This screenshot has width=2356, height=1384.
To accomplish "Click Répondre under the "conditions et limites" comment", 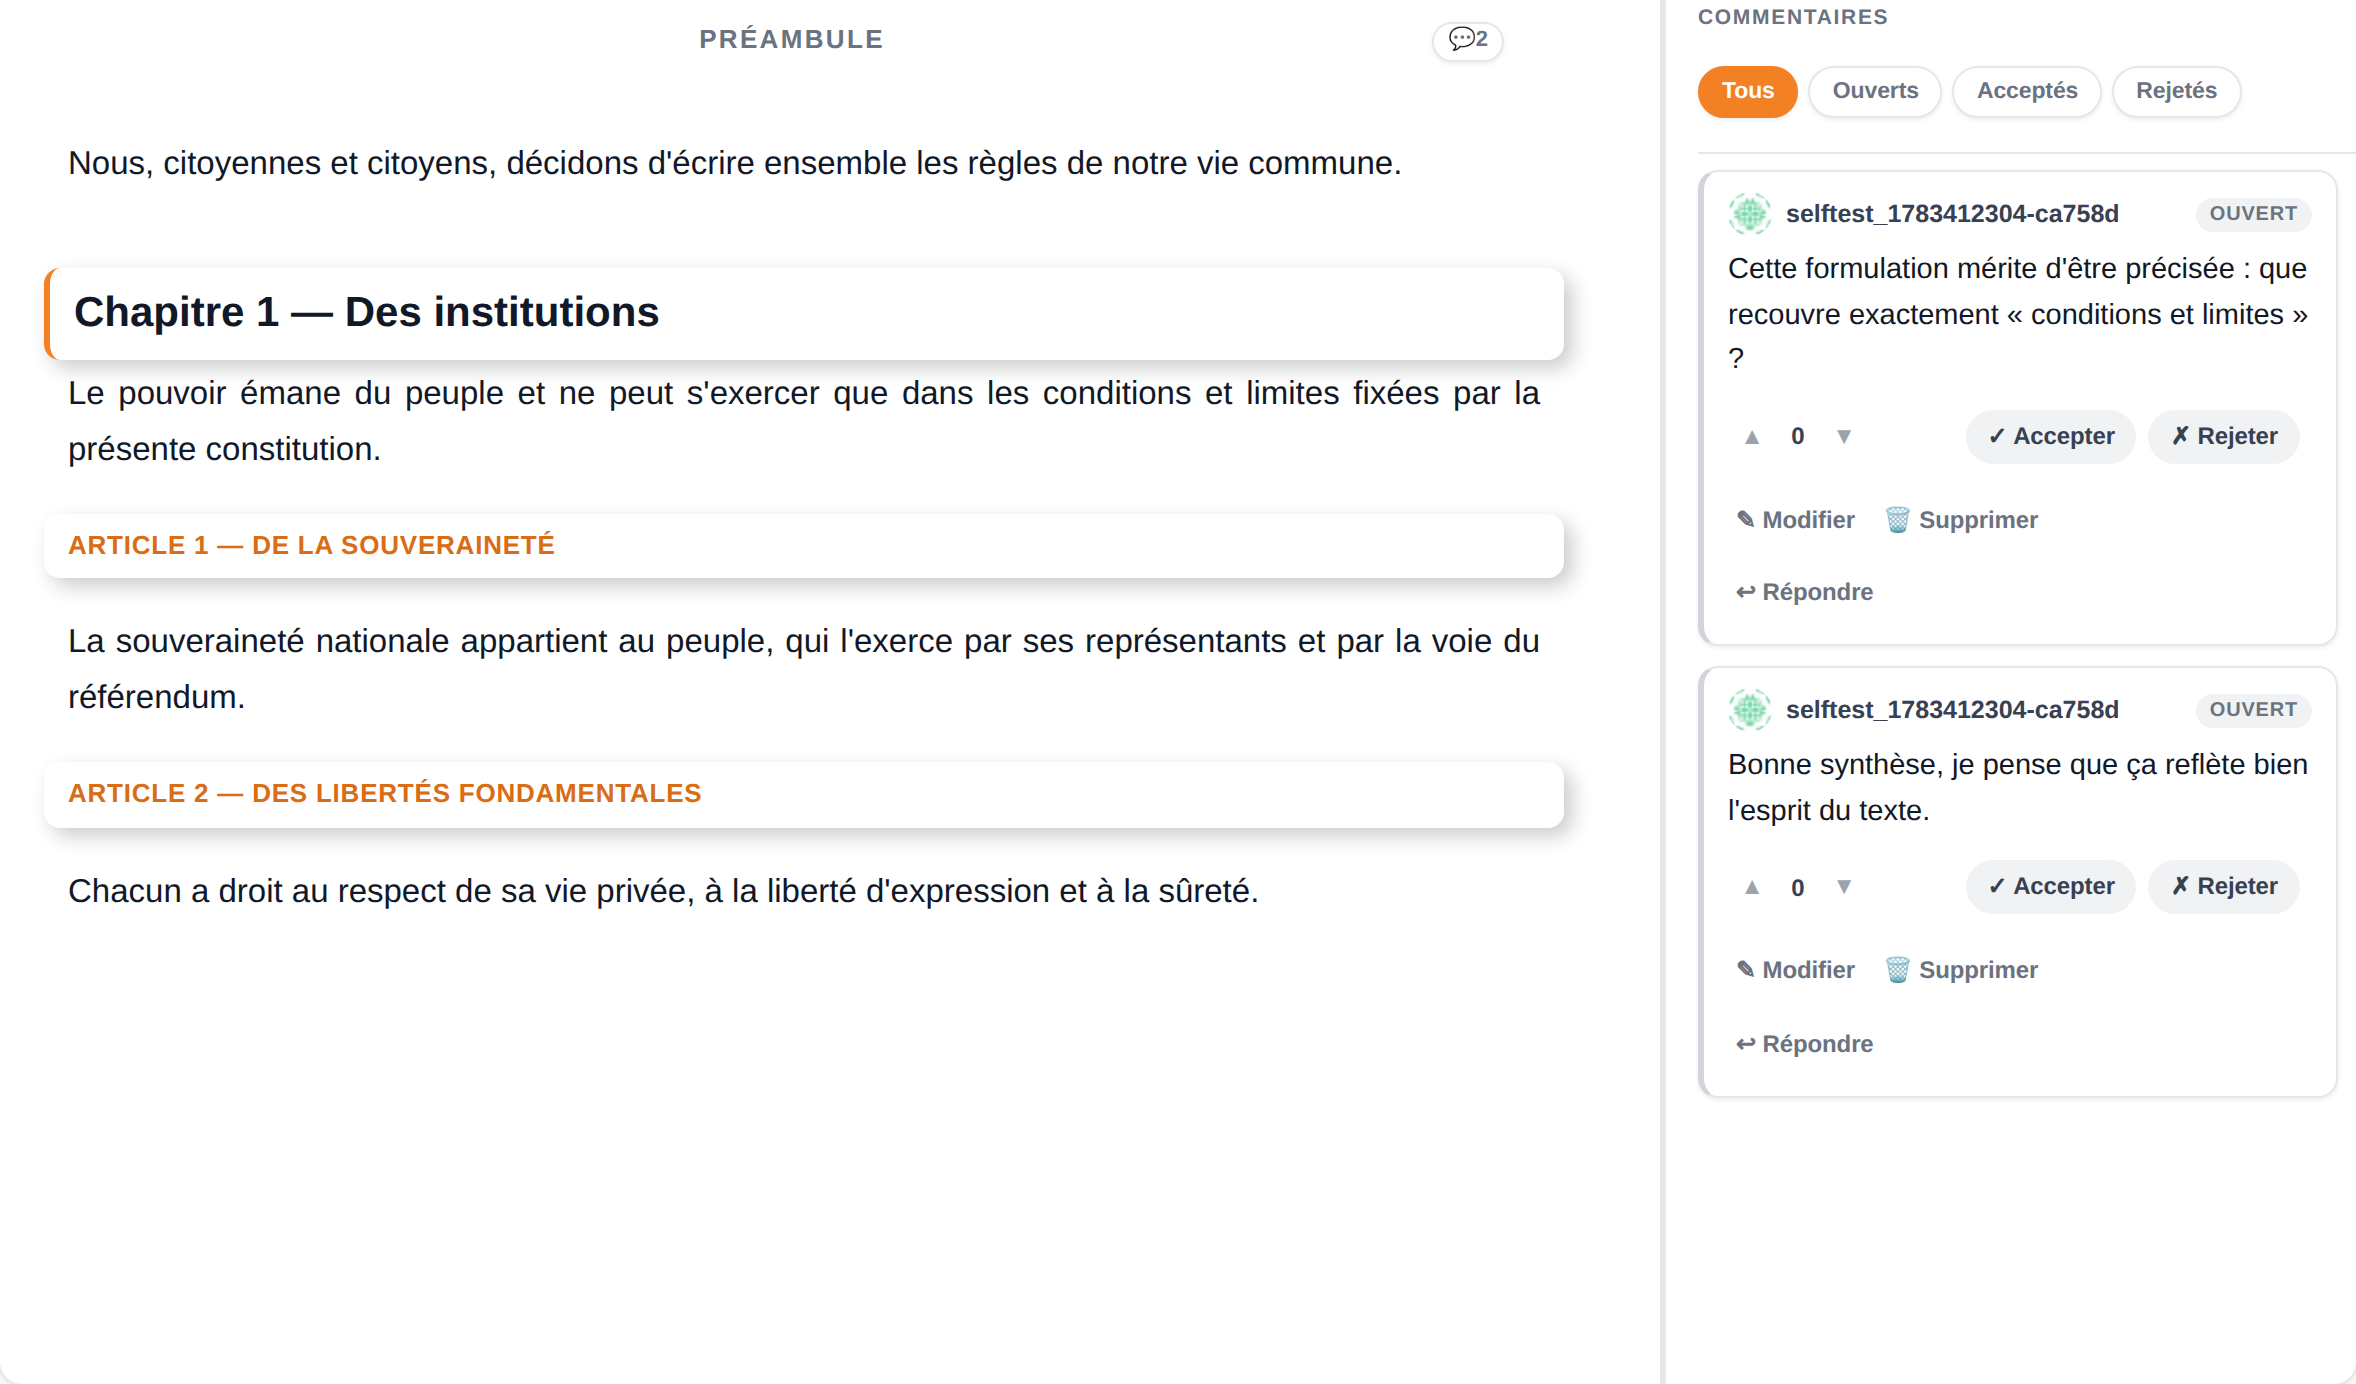I will [x=1805, y=592].
